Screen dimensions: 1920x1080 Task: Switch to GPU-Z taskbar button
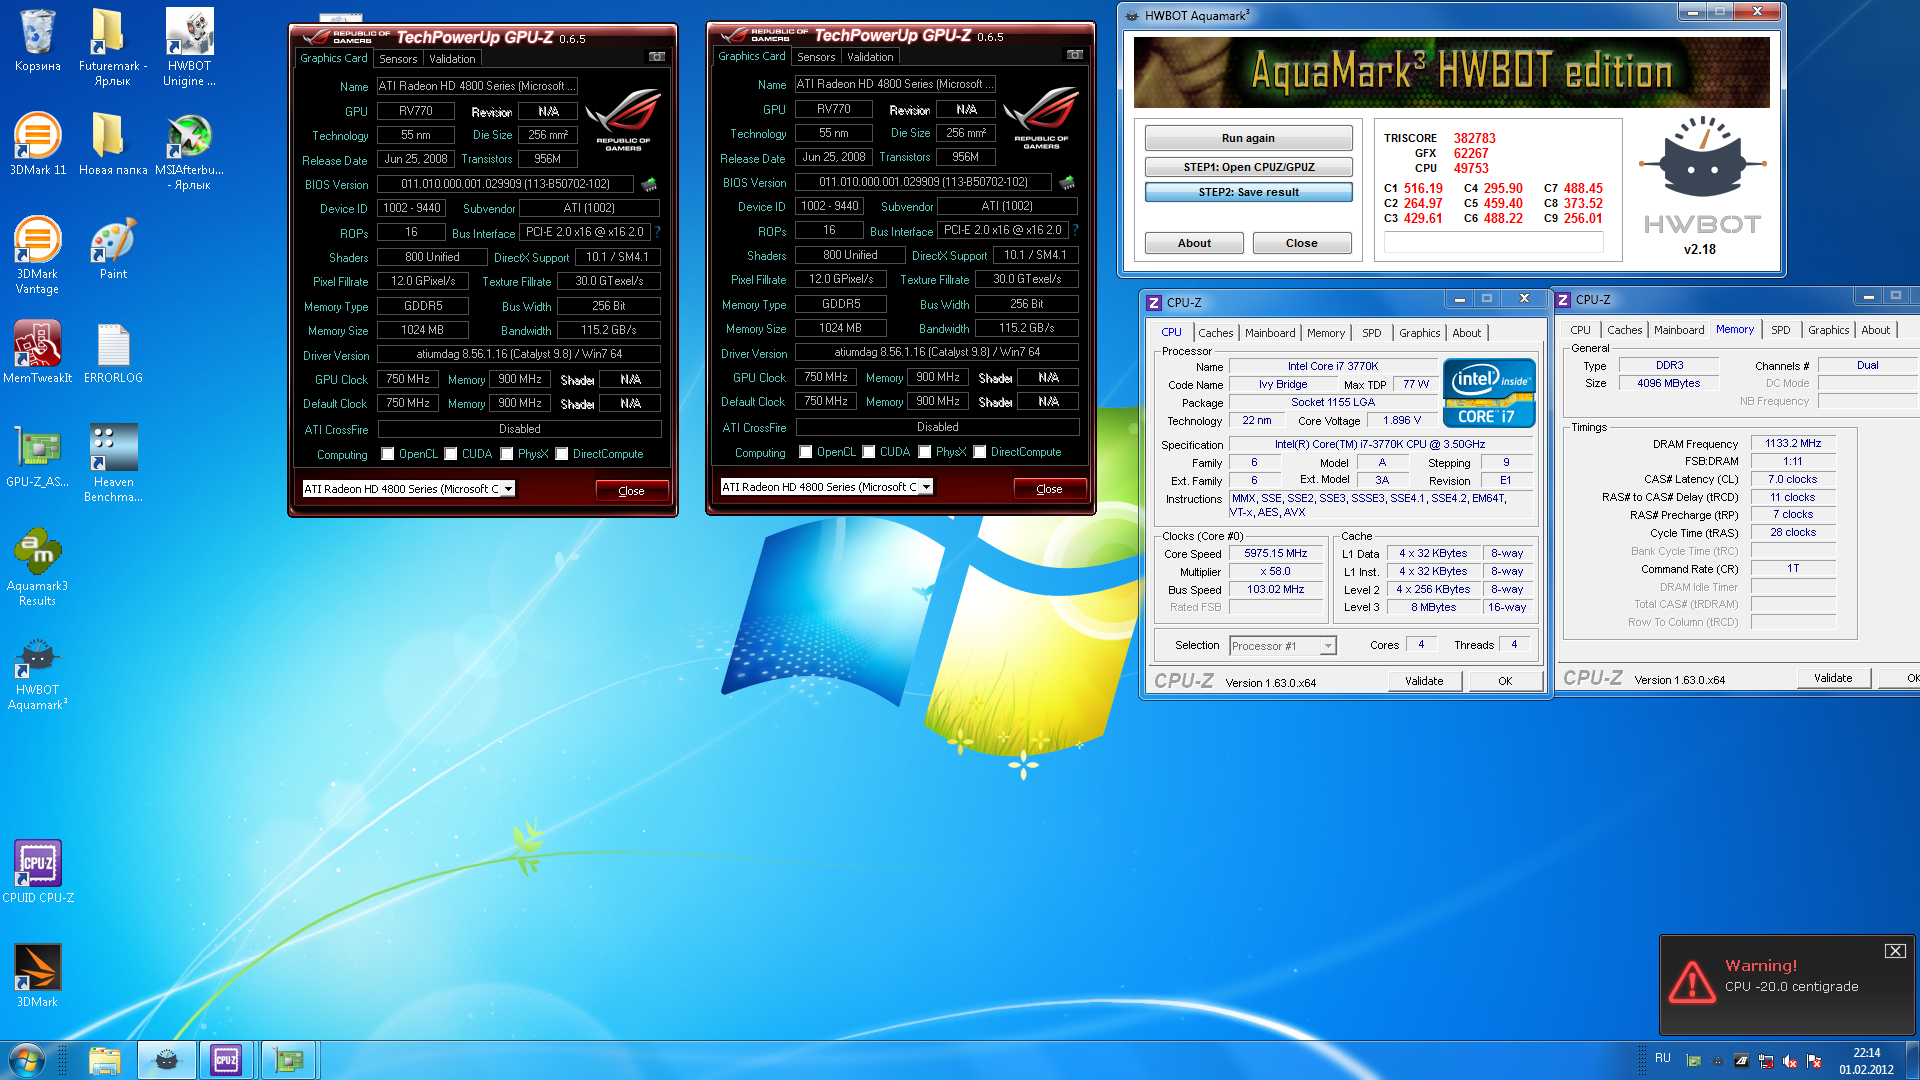pos(289,1060)
